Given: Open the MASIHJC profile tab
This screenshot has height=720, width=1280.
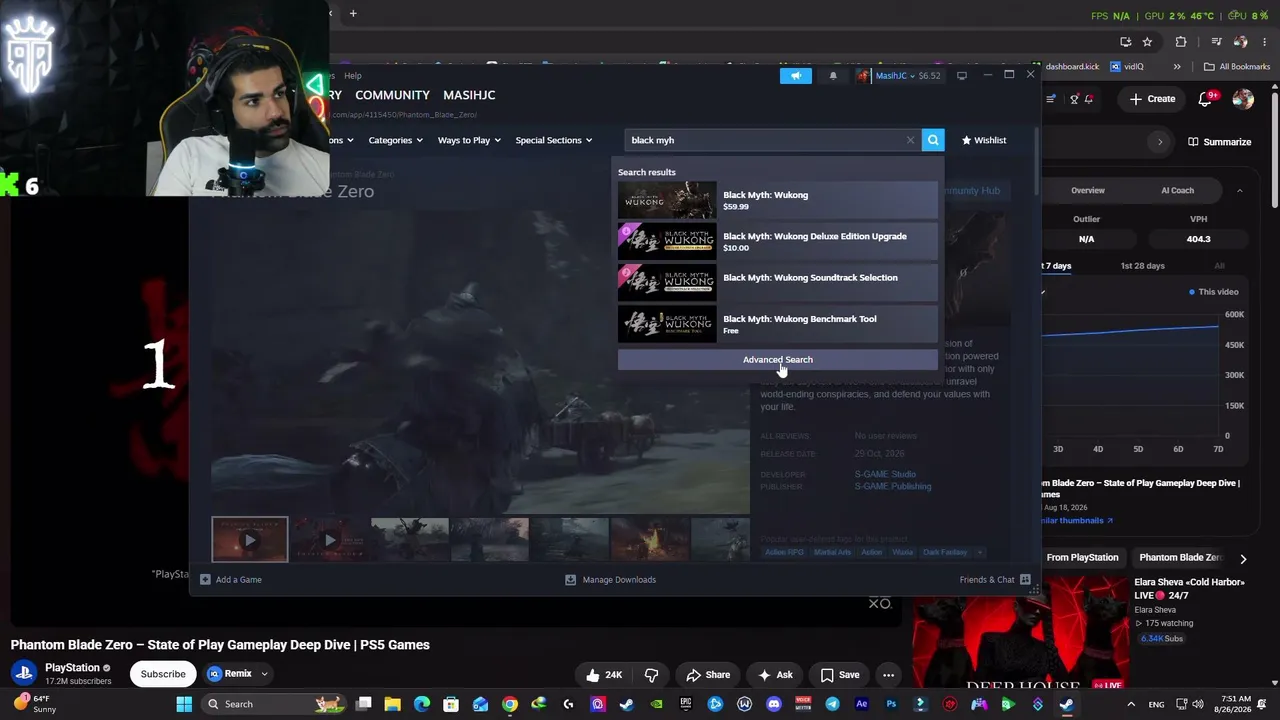Looking at the screenshot, I should pyautogui.click(x=469, y=95).
